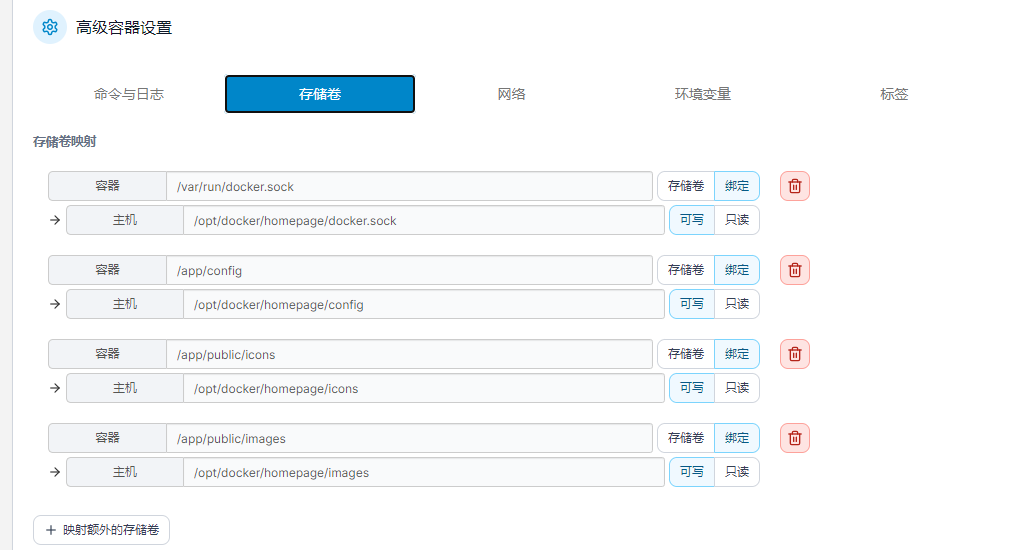Select 绑定 type for /var/run/docker.sock row
The height and width of the screenshot is (550, 1027).
click(x=737, y=186)
